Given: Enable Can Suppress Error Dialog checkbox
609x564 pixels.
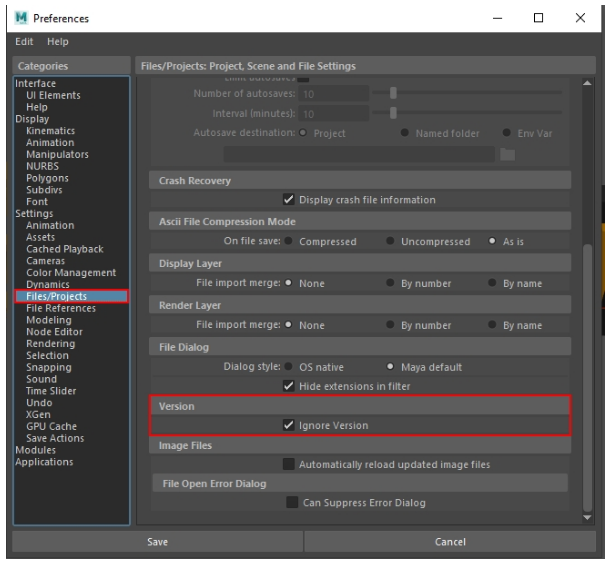Looking at the screenshot, I should (292, 502).
